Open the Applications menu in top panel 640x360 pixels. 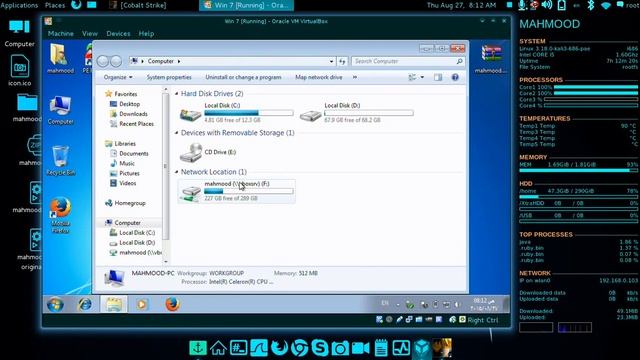click(x=19, y=5)
